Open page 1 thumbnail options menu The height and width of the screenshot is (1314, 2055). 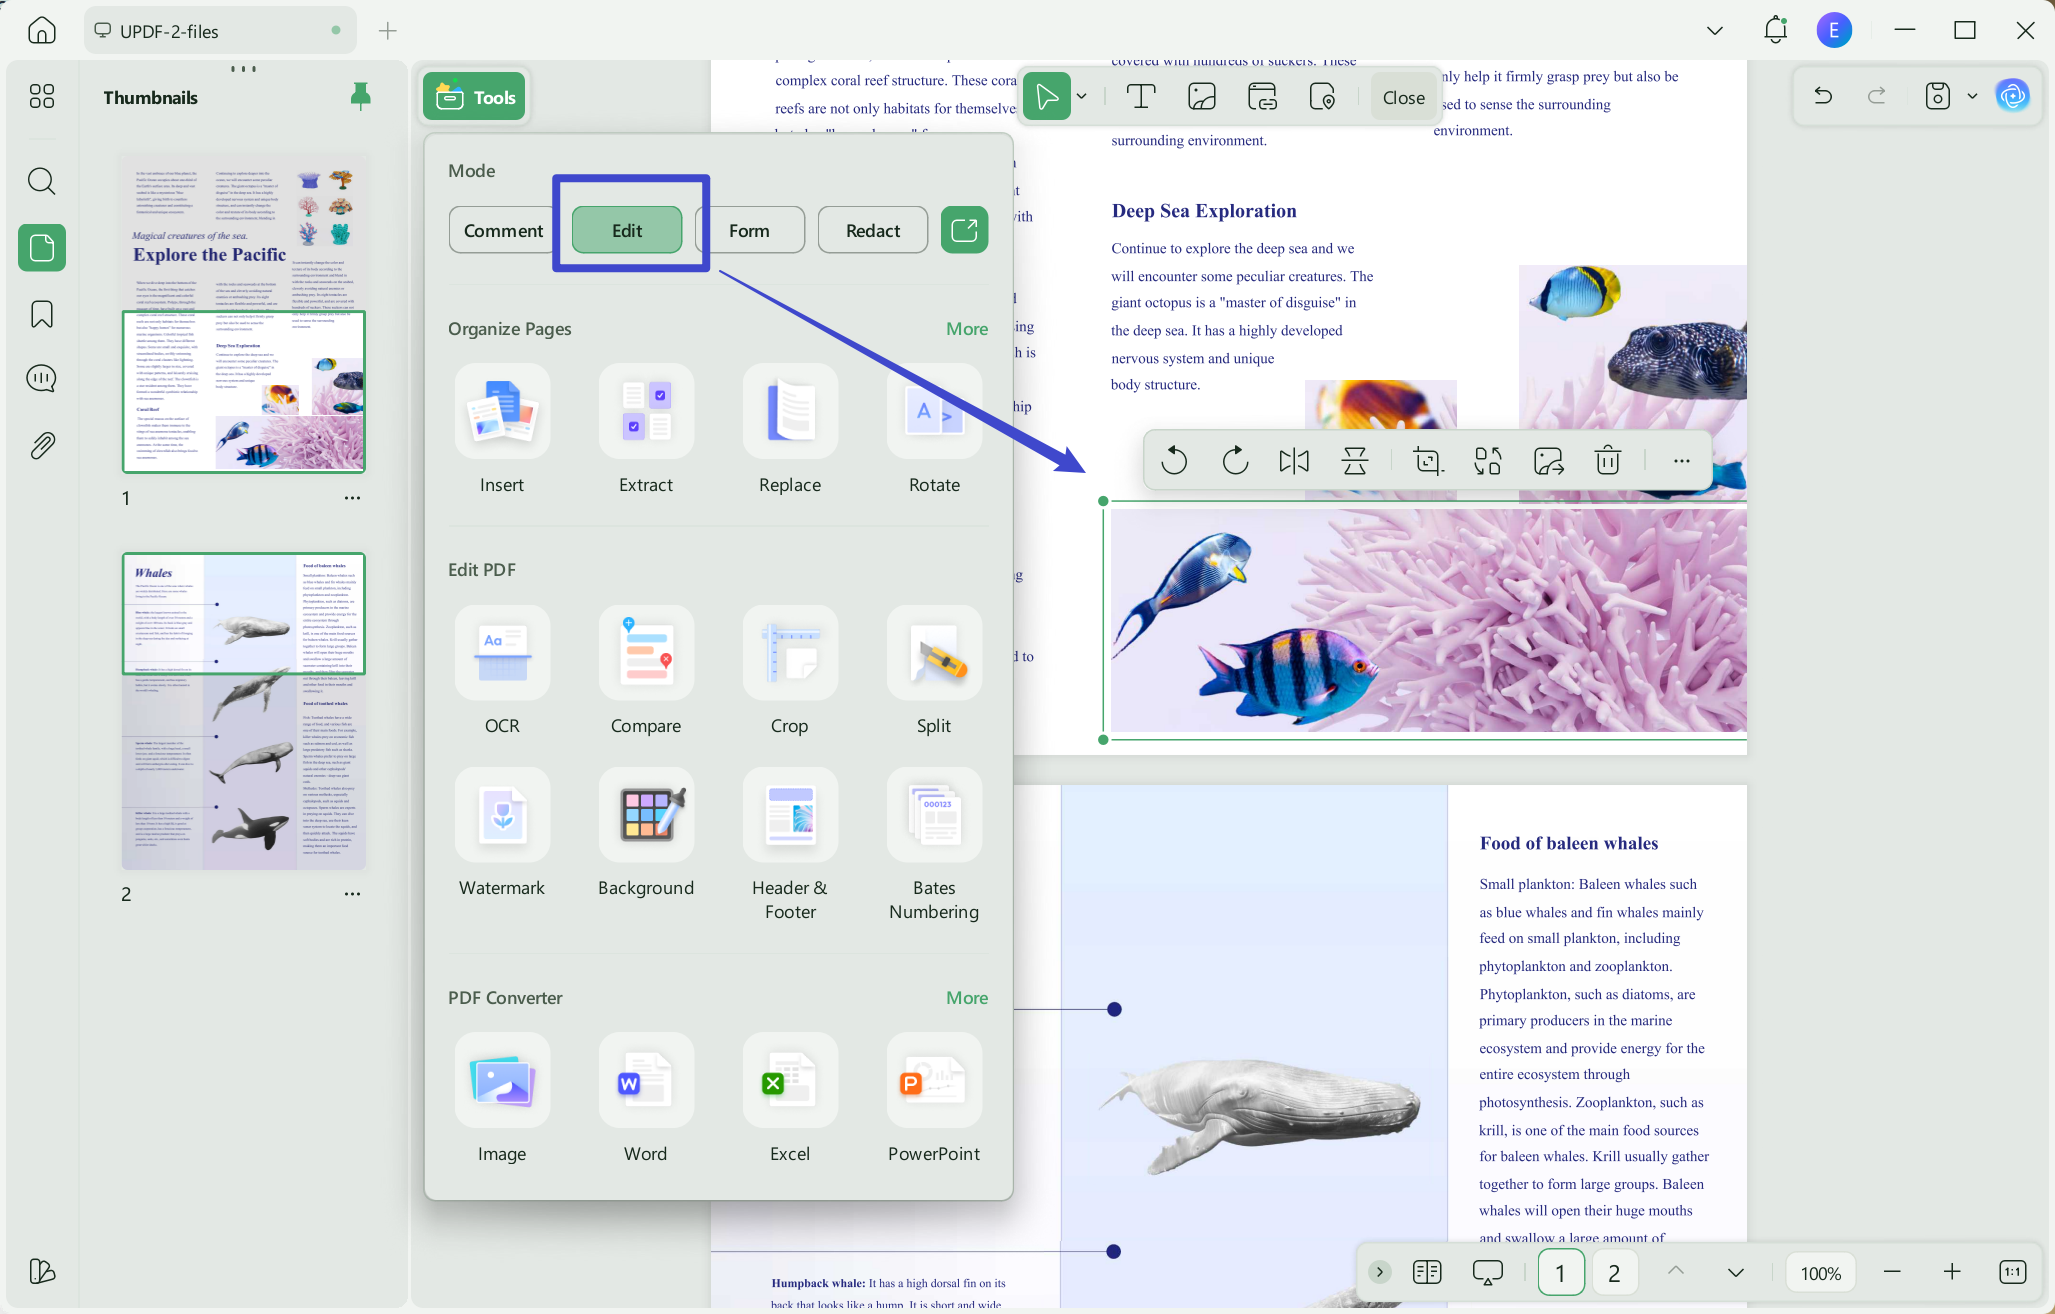pos(352,497)
